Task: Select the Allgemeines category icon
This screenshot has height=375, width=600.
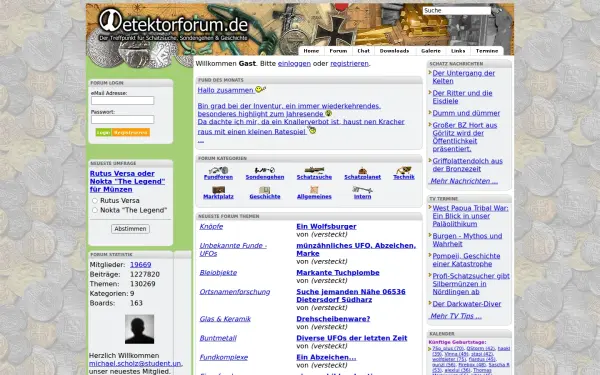Action: [x=314, y=190]
